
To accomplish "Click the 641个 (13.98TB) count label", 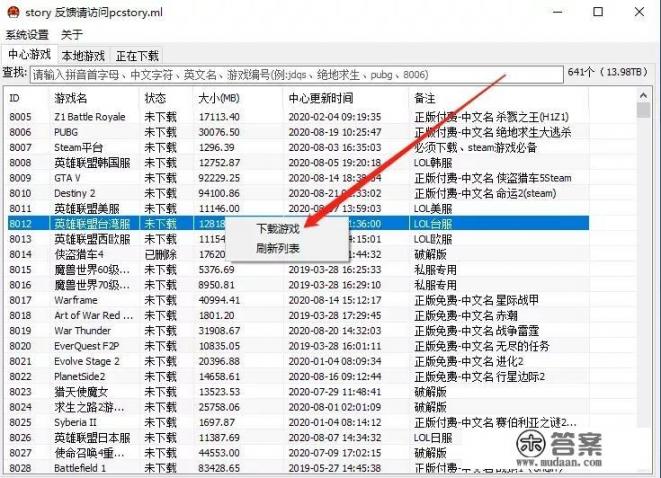I will pyautogui.click(x=607, y=72).
